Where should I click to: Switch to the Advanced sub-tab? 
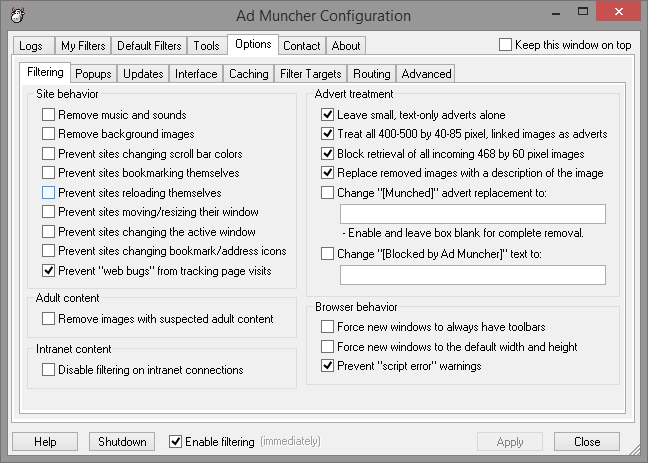[x=426, y=74]
